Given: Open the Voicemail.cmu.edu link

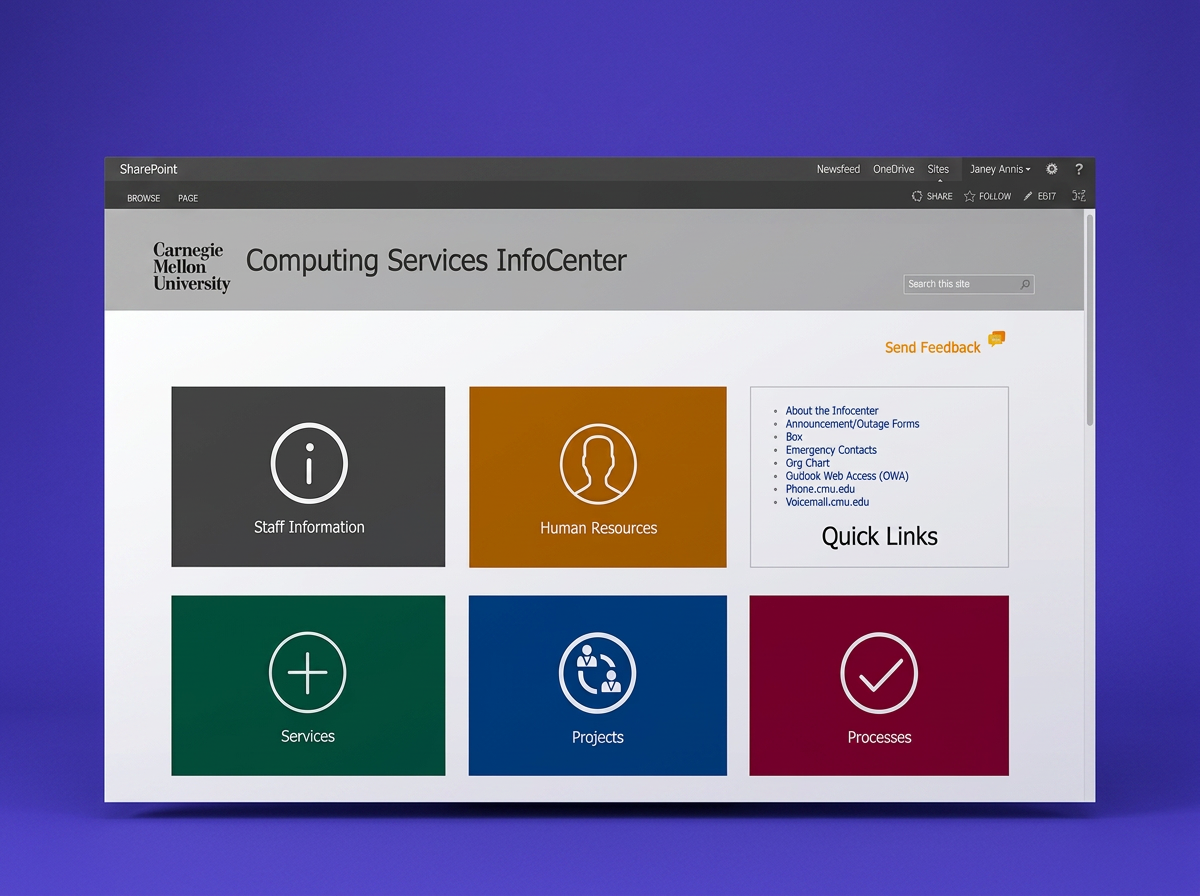Looking at the screenshot, I should 827,502.
